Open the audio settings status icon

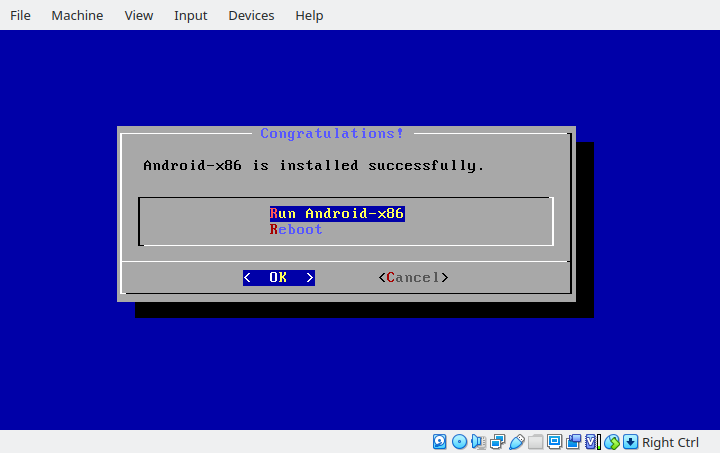pyautogui.click(x=478, y=442)
